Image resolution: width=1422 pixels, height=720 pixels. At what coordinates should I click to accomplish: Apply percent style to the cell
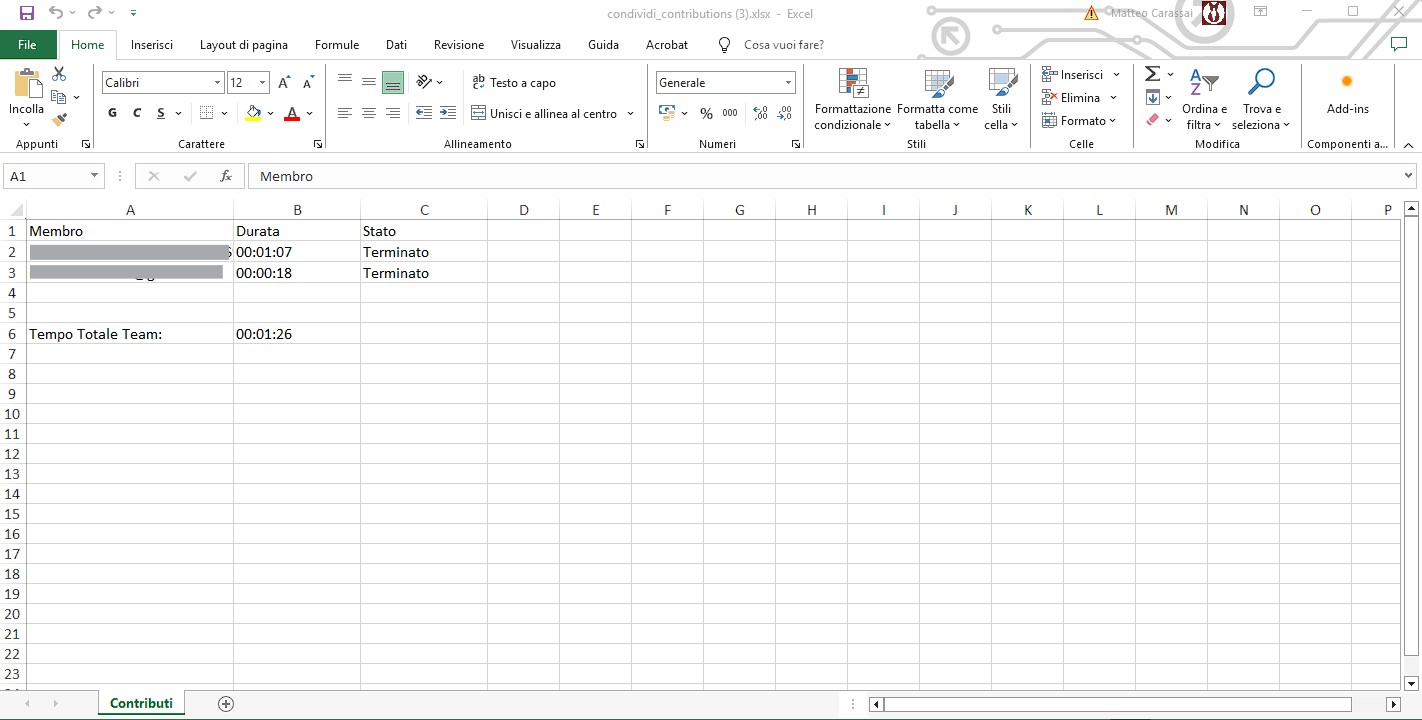click(x=706, y=114)
